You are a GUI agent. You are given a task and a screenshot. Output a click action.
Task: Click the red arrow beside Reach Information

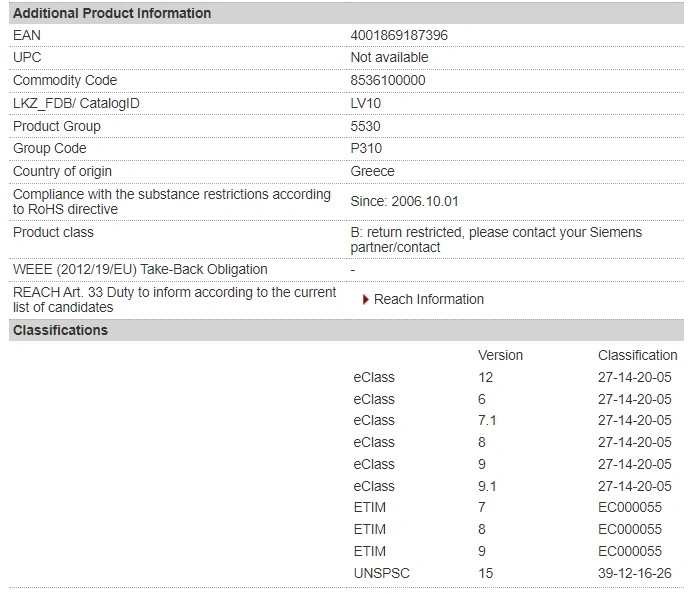[366, 299]
